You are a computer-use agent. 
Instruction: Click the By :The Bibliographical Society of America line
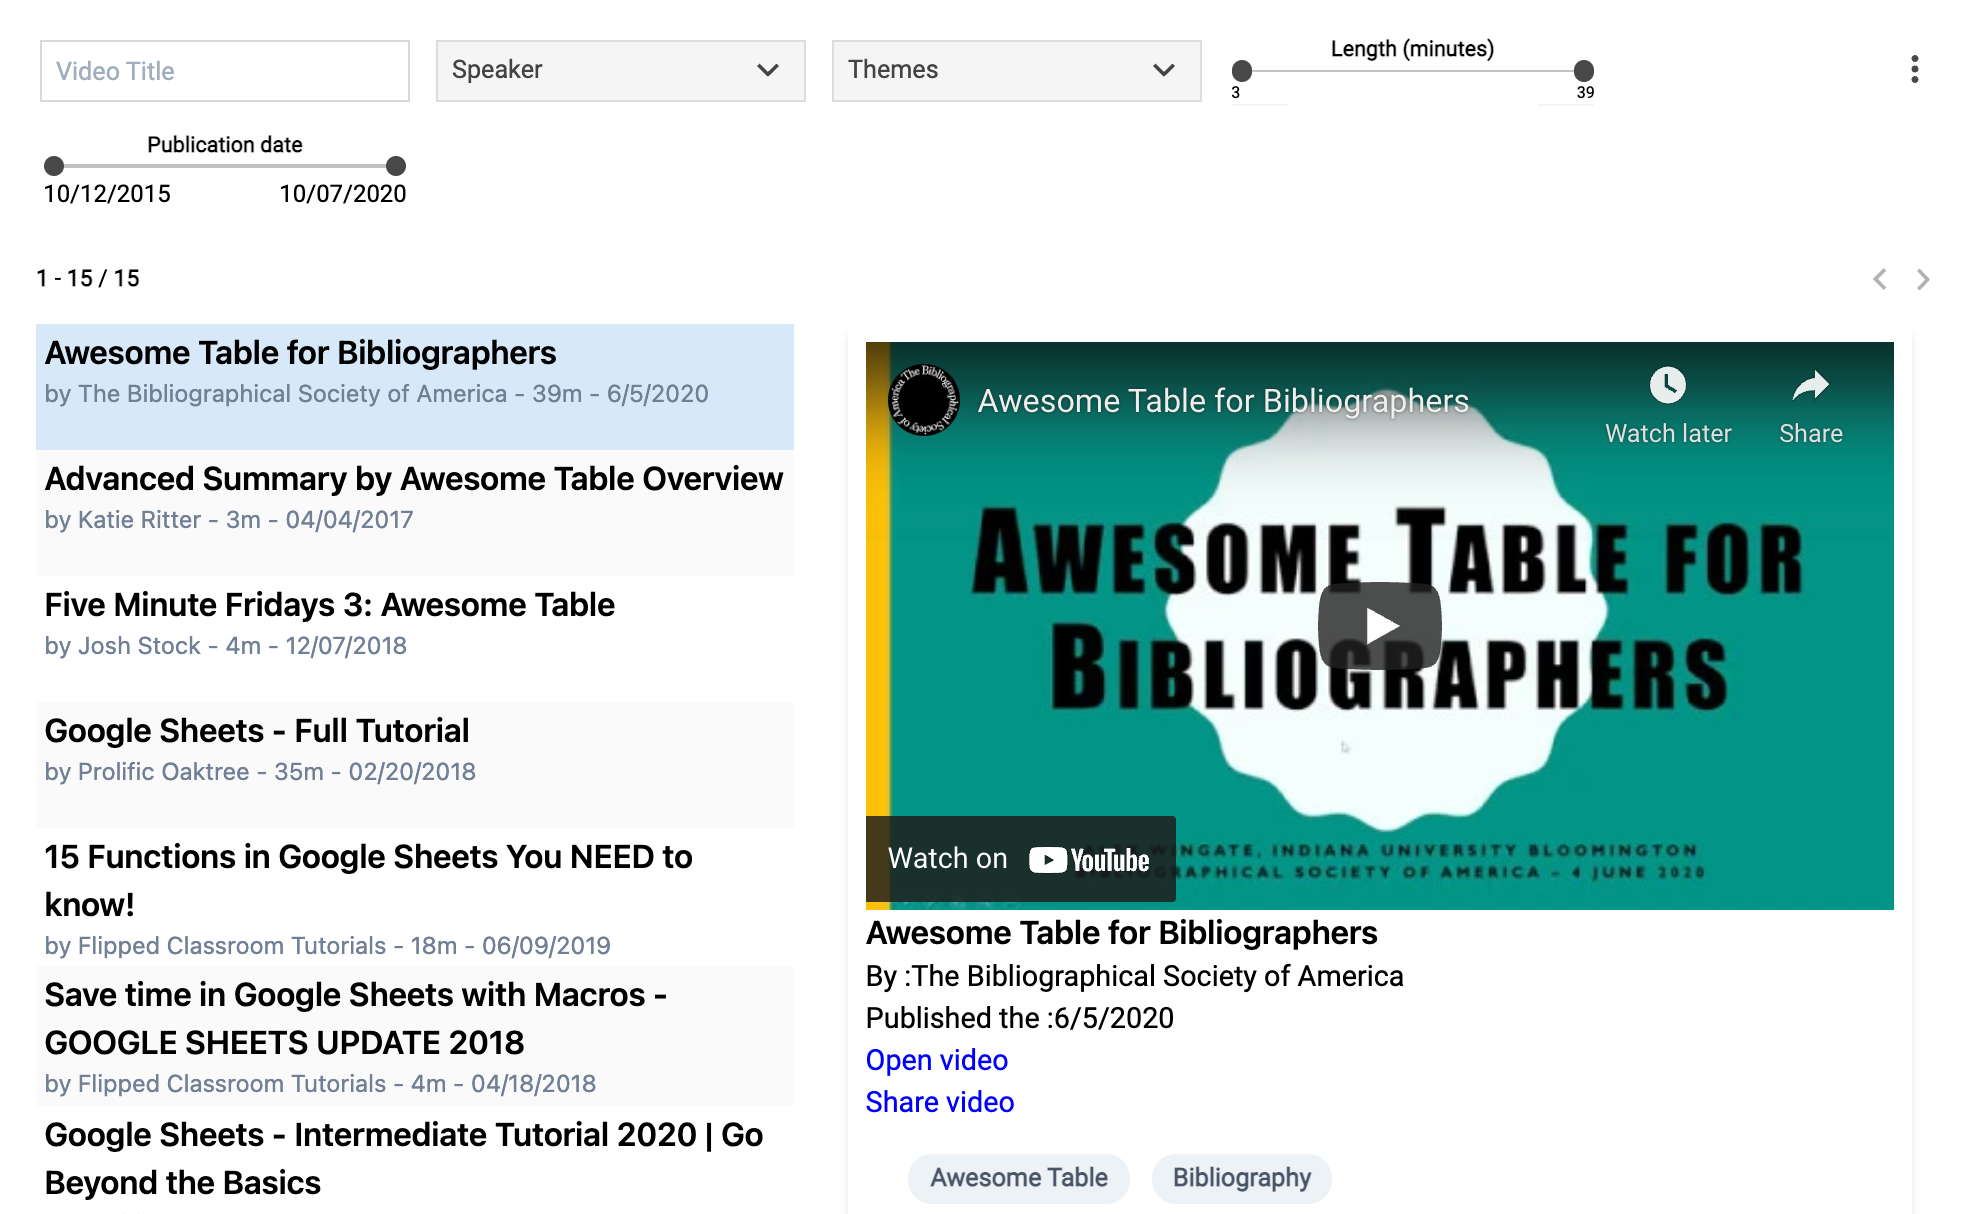[1135, 976]
